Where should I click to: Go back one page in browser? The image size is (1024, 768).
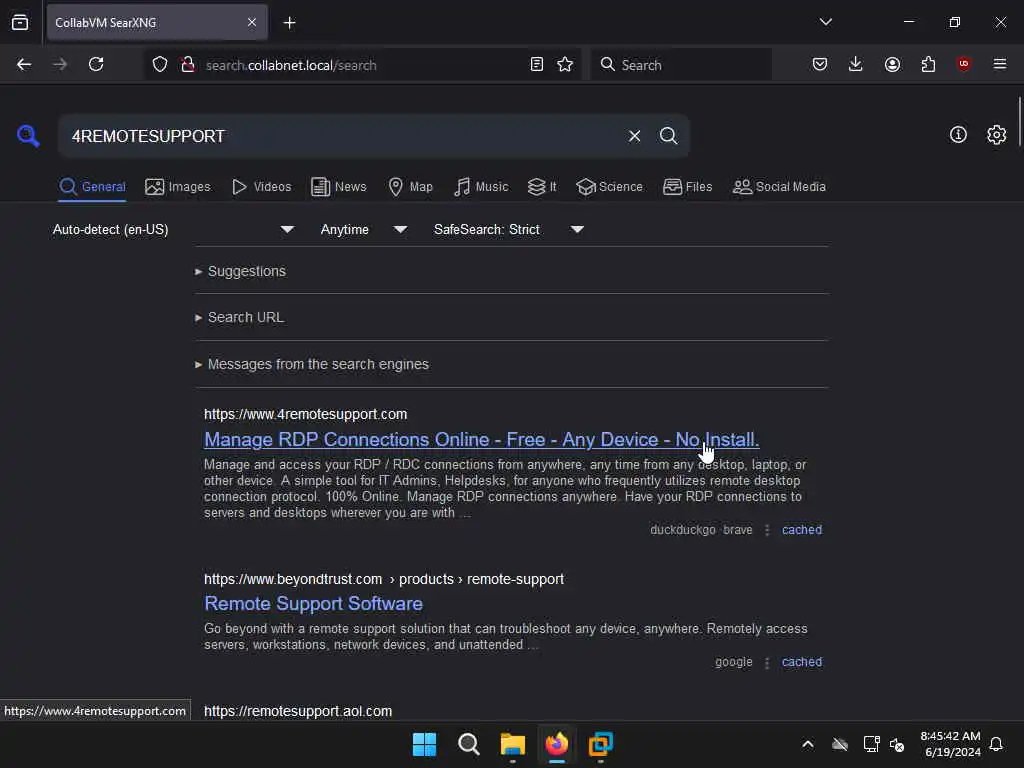pos(24,65)
